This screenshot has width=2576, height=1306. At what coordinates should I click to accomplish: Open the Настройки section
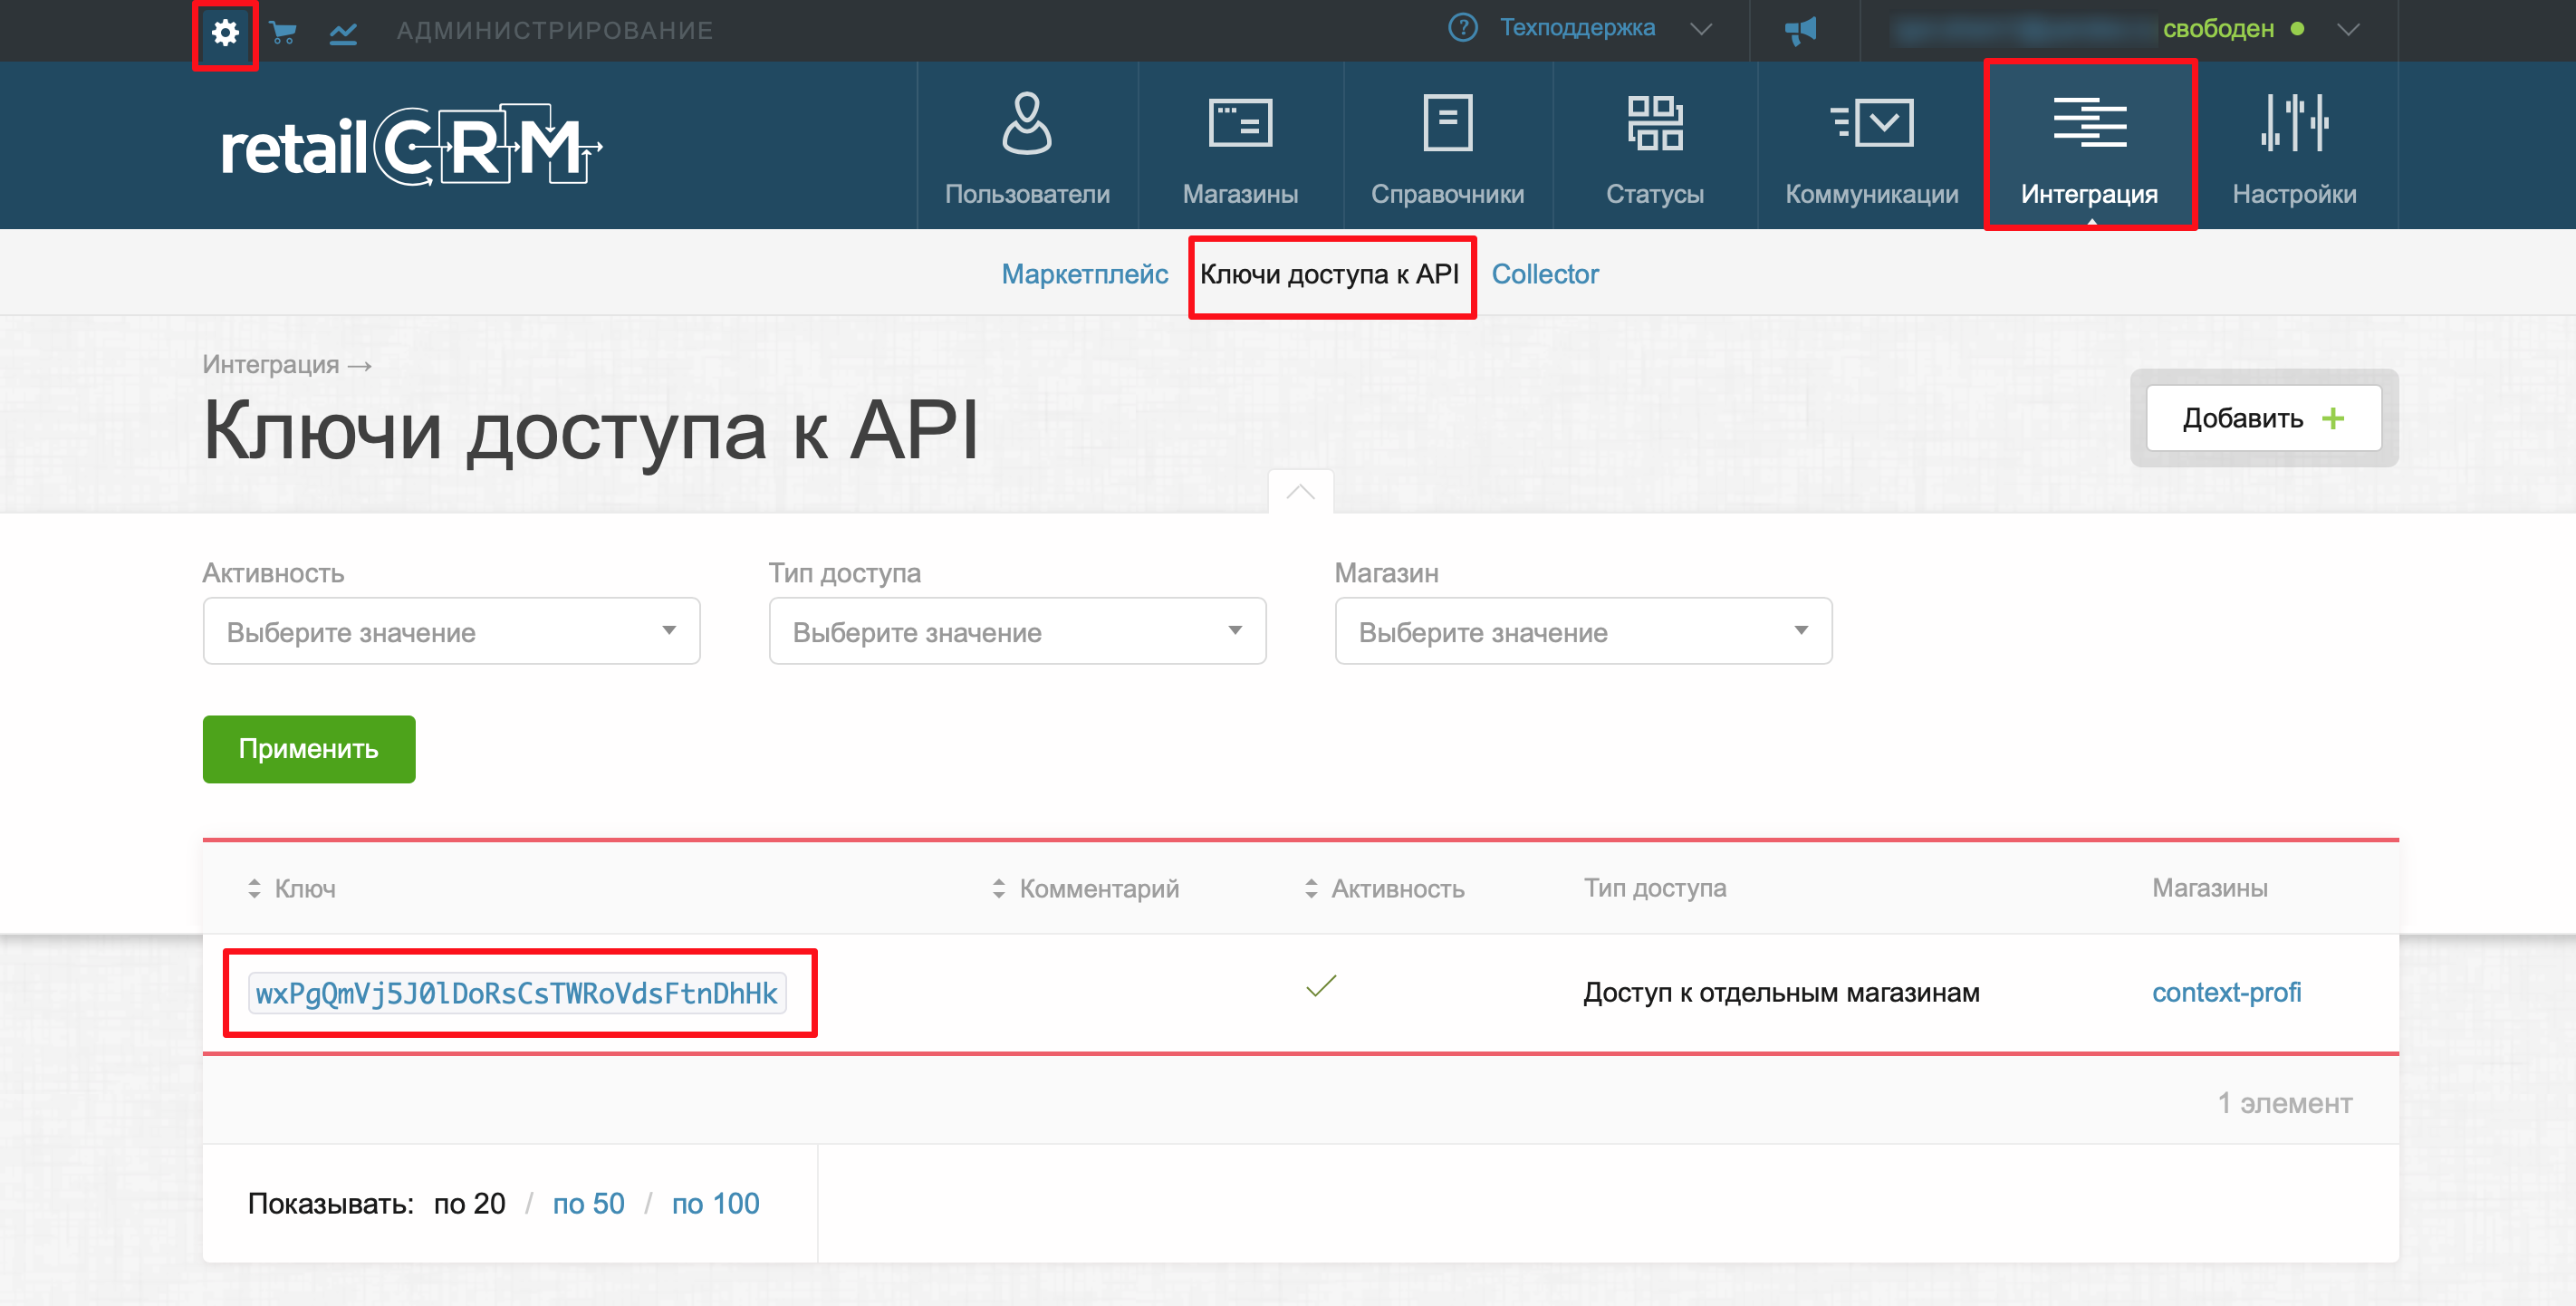2294,146
